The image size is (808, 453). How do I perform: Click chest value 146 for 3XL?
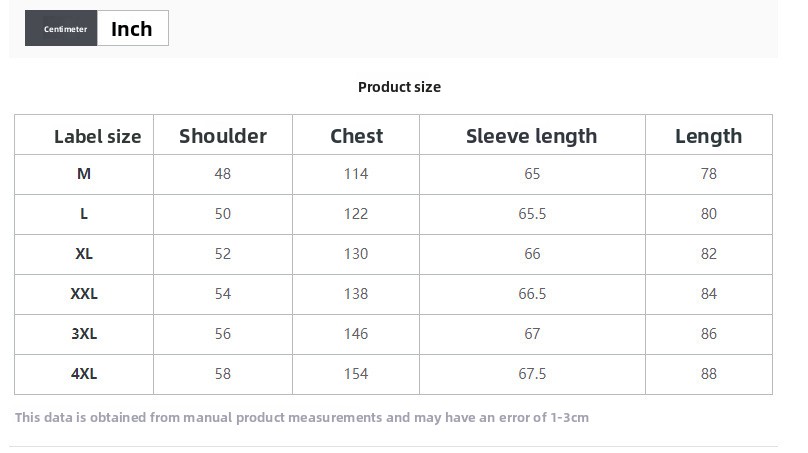click(x=356, y=334)
